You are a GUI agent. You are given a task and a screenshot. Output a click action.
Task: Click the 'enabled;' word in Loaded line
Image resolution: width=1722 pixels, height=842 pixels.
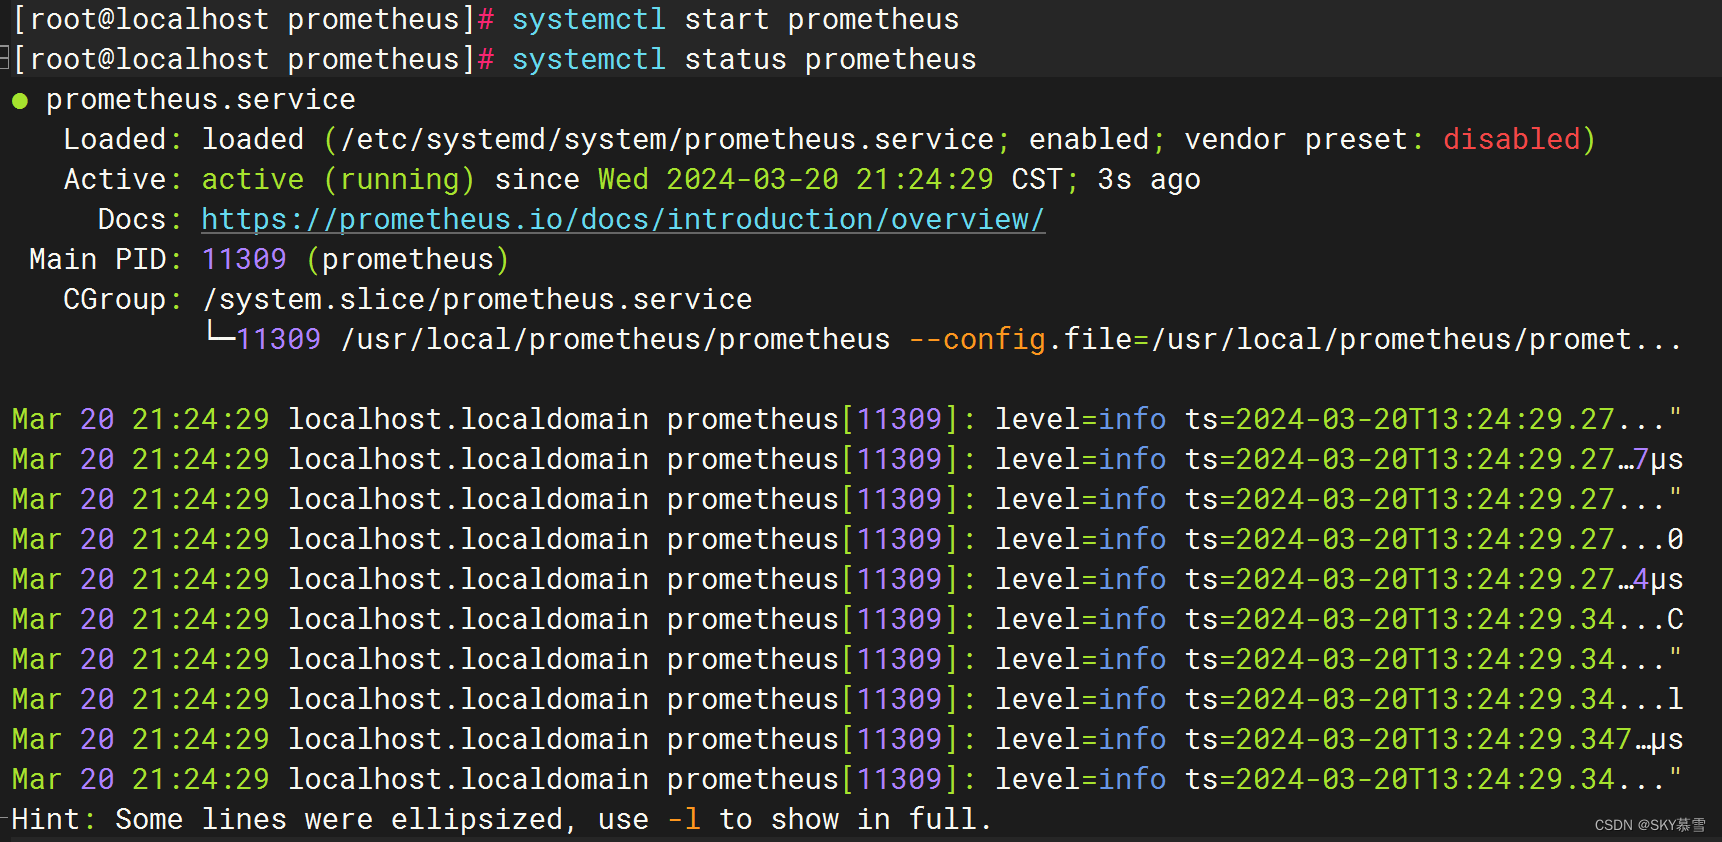[1097, 139]
